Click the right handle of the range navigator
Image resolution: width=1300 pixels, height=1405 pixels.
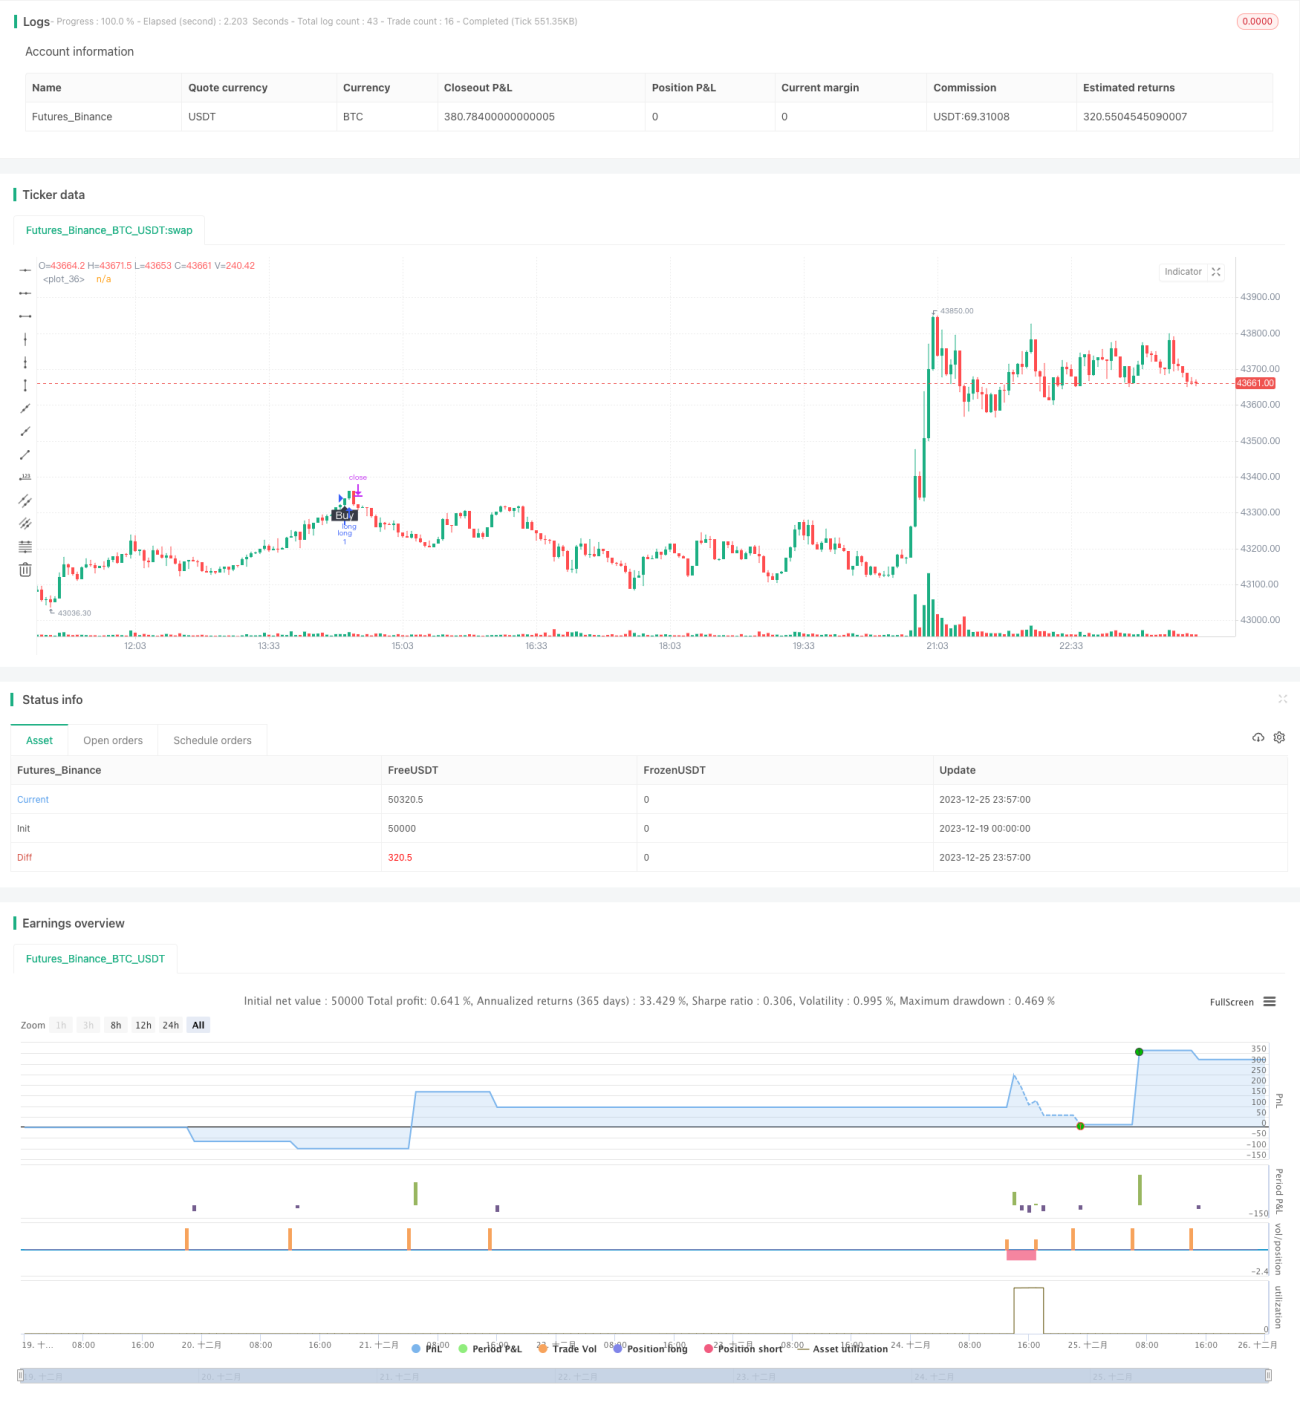[x=1268, y=1376]
